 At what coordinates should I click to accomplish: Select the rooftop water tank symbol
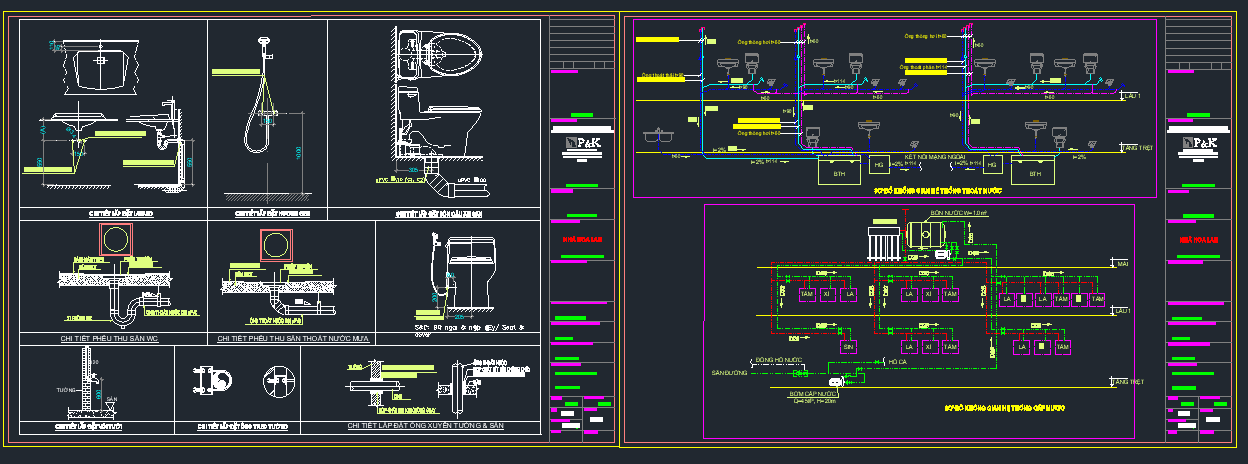(x=923, y=234)
